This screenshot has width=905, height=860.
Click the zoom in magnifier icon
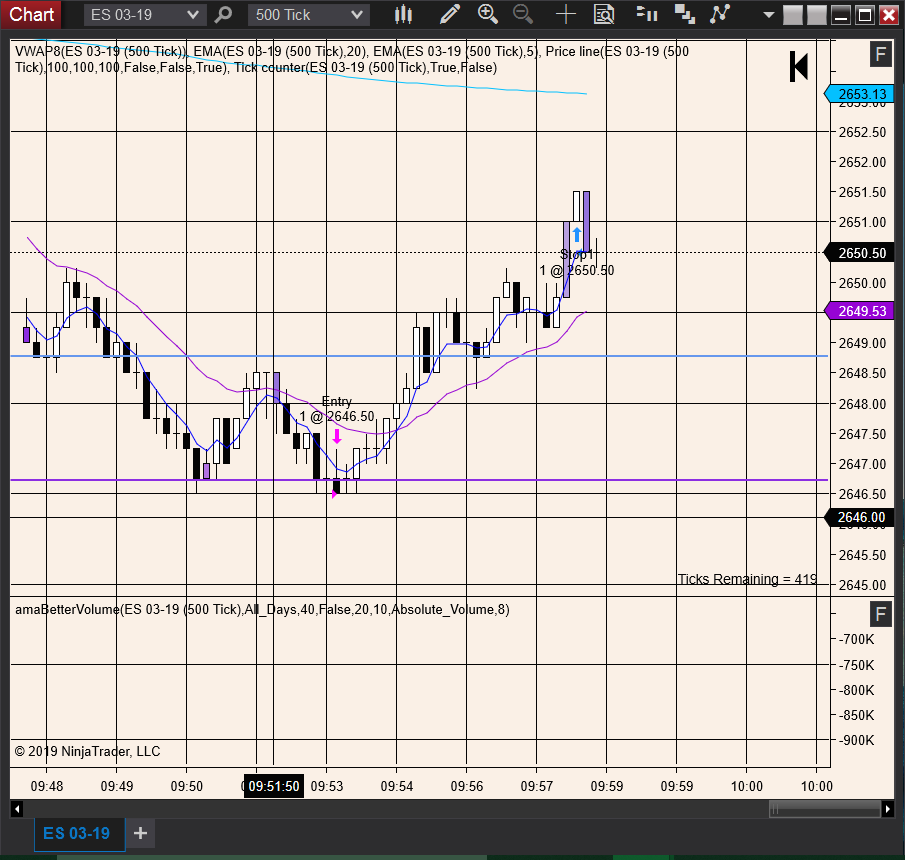tap(488, 14)
